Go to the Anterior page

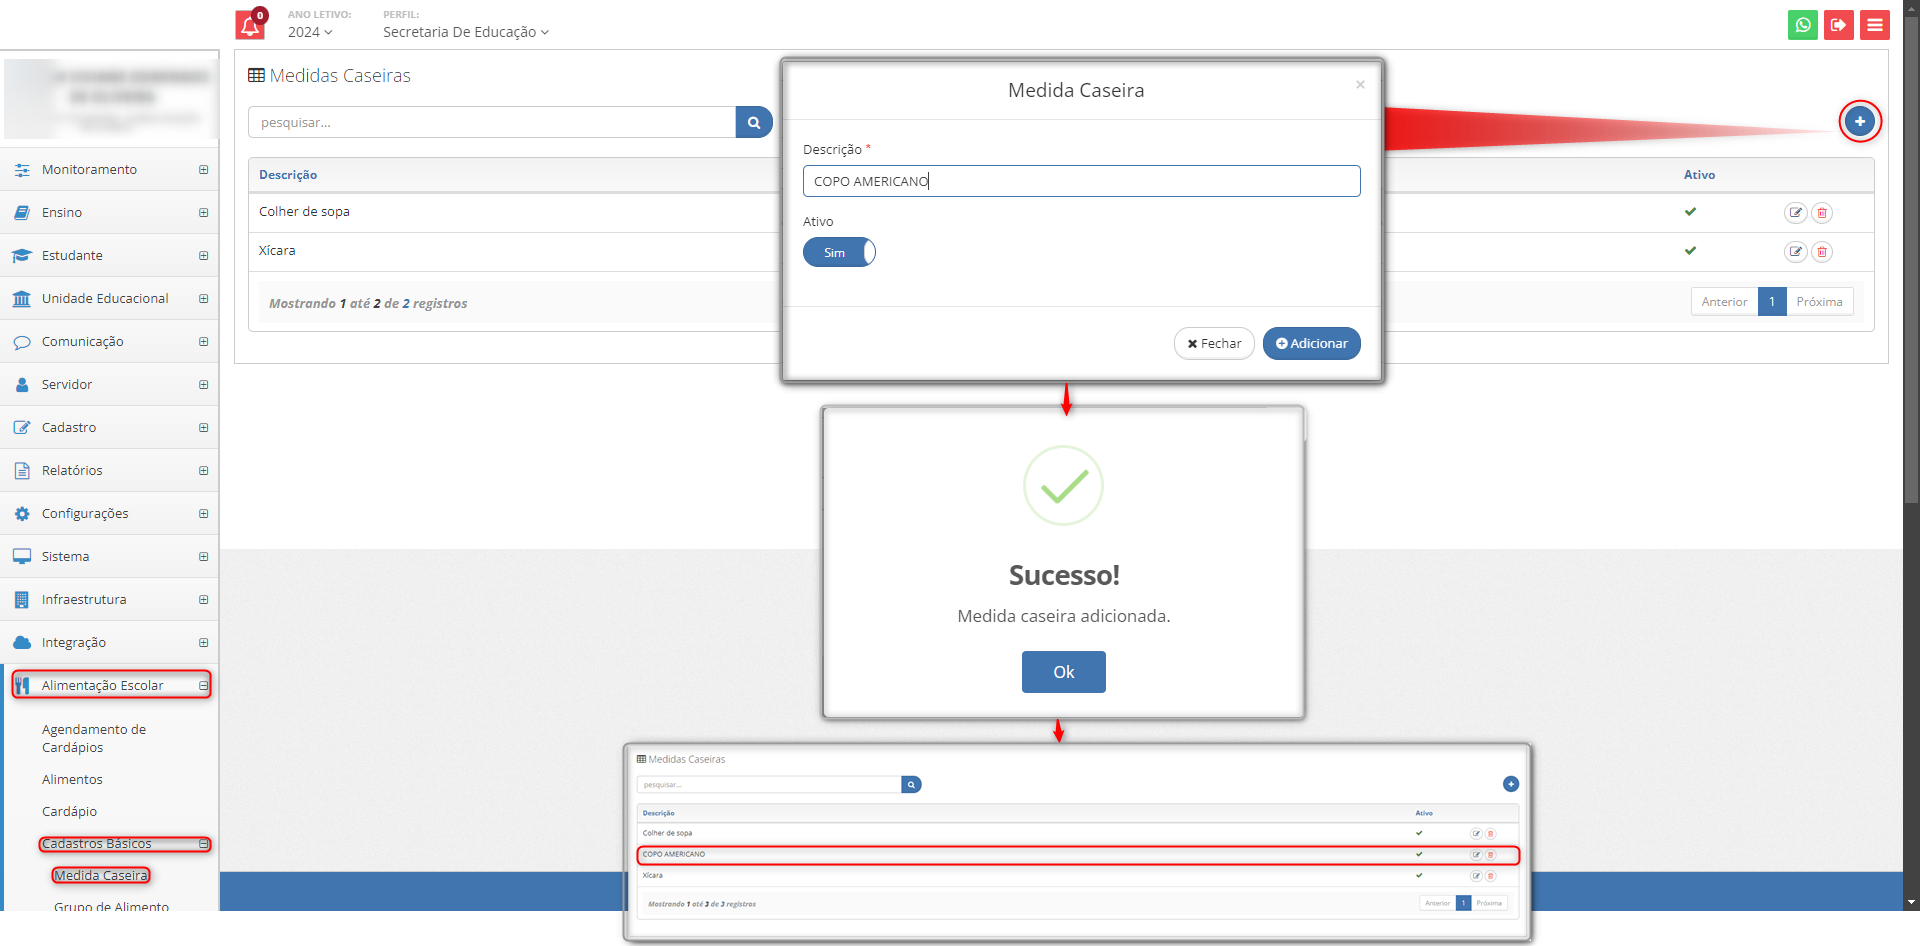pyautogui.click(x=1724, y=302)
